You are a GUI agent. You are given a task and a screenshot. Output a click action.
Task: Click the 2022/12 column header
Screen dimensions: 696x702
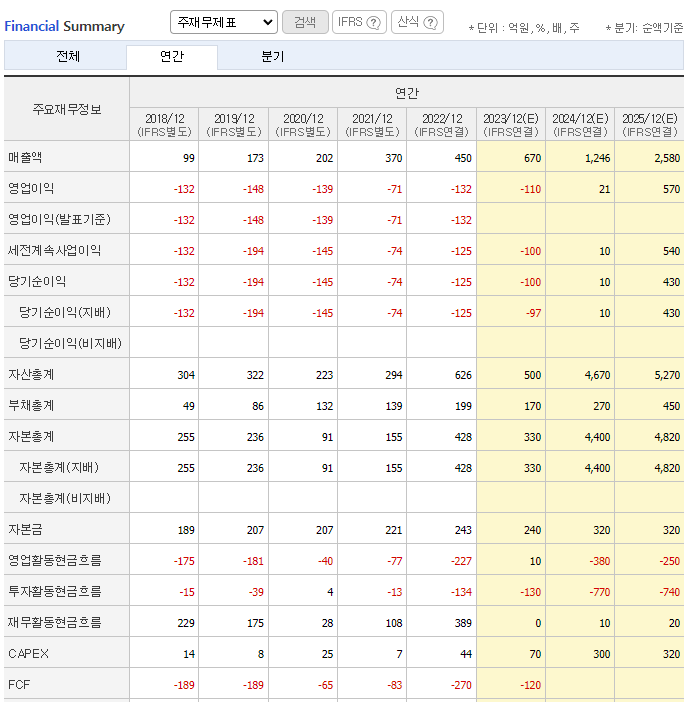tap(442, 124)
